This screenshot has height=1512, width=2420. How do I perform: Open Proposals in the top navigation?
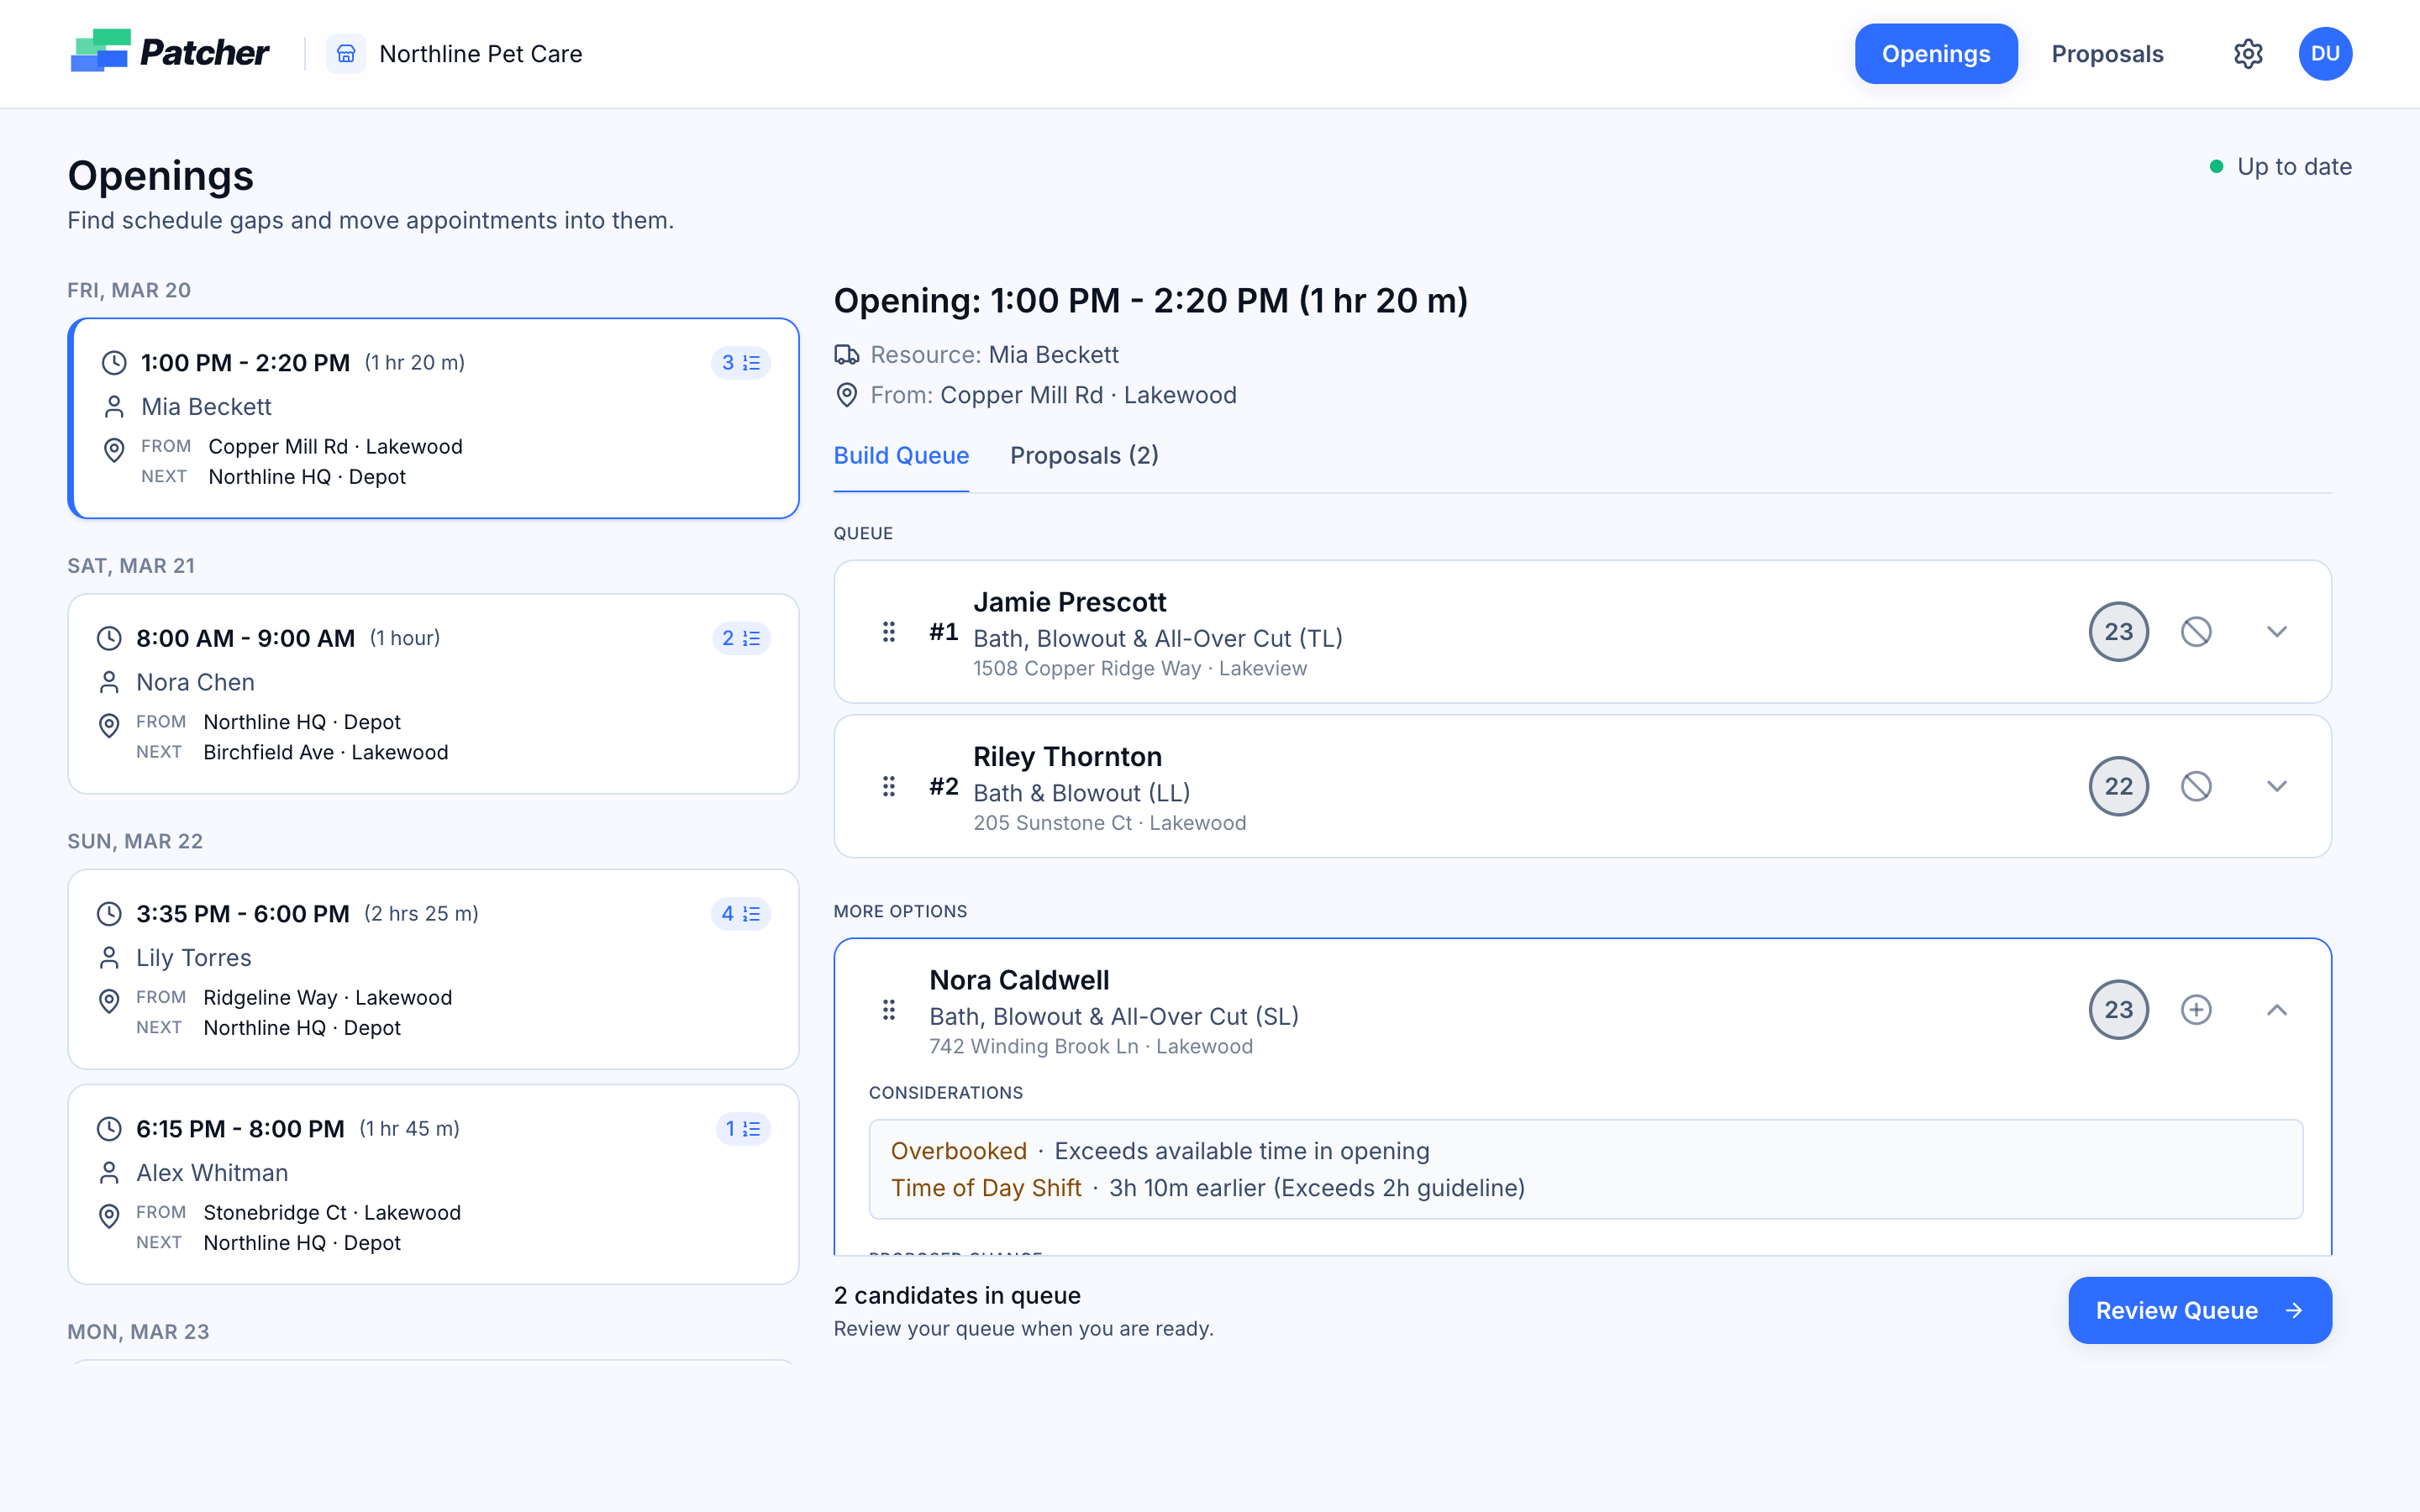[2106, 53]
